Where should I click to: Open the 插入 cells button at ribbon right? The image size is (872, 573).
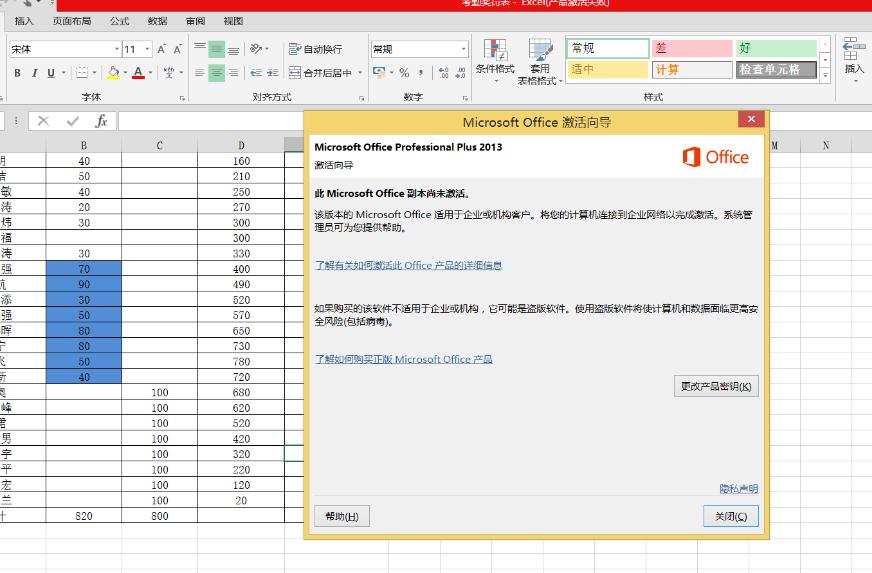click(x=854, y=60)
